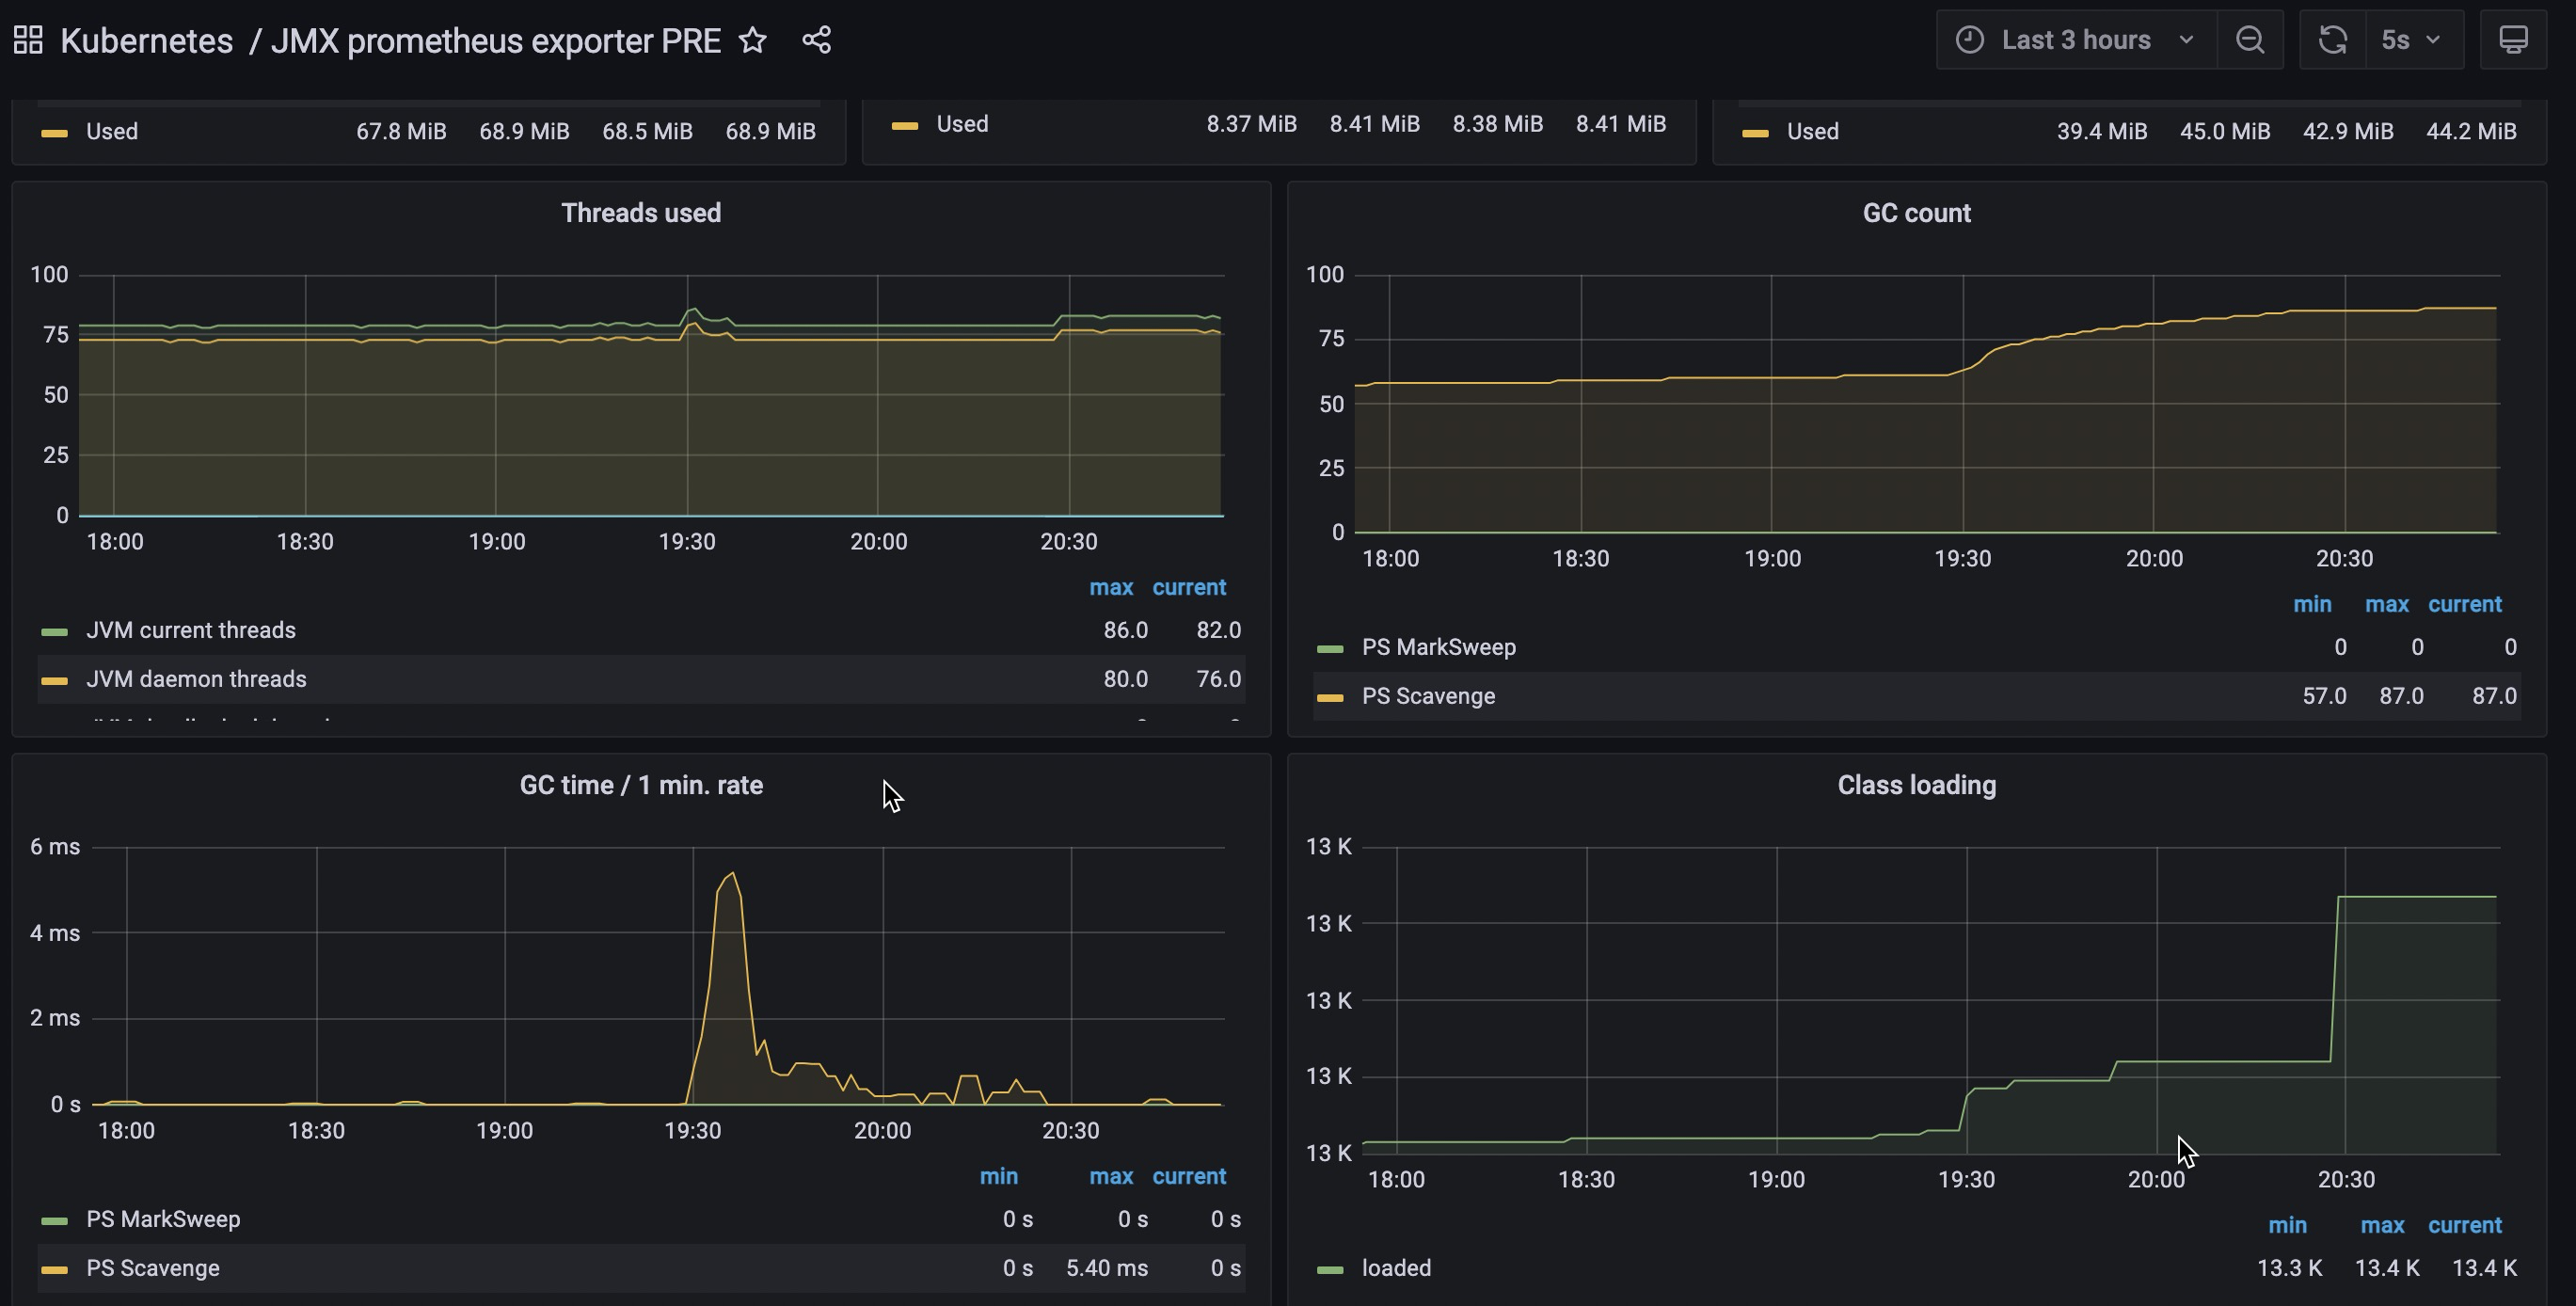
Task: Select the 87.0 current PS Scavenge value
Action: (2494, 696)
